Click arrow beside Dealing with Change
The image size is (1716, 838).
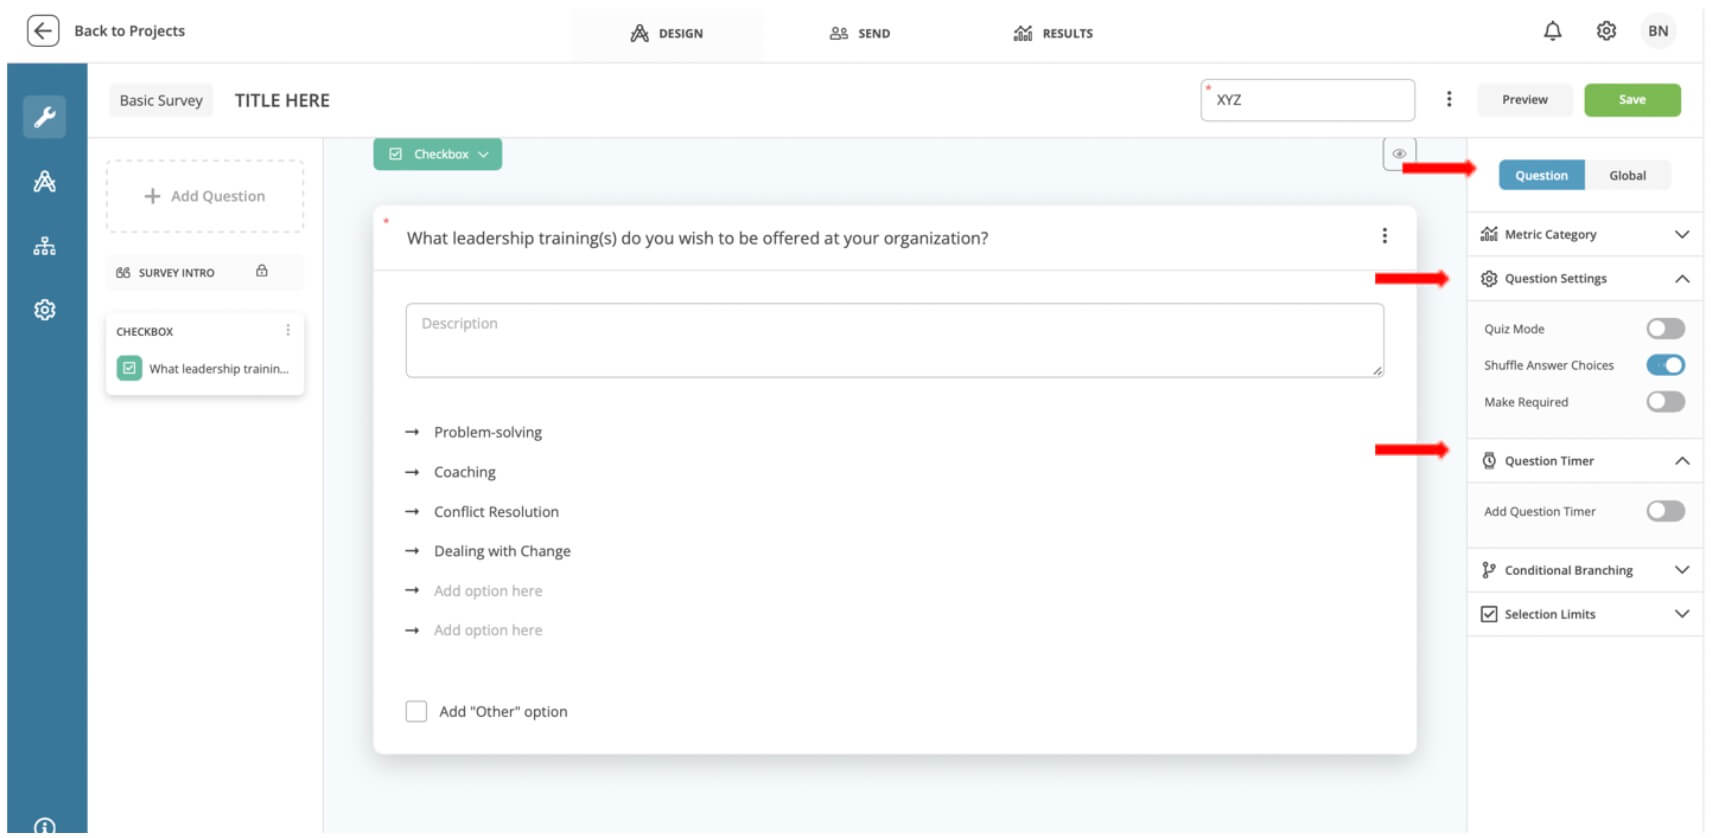[x=412, y=551]
